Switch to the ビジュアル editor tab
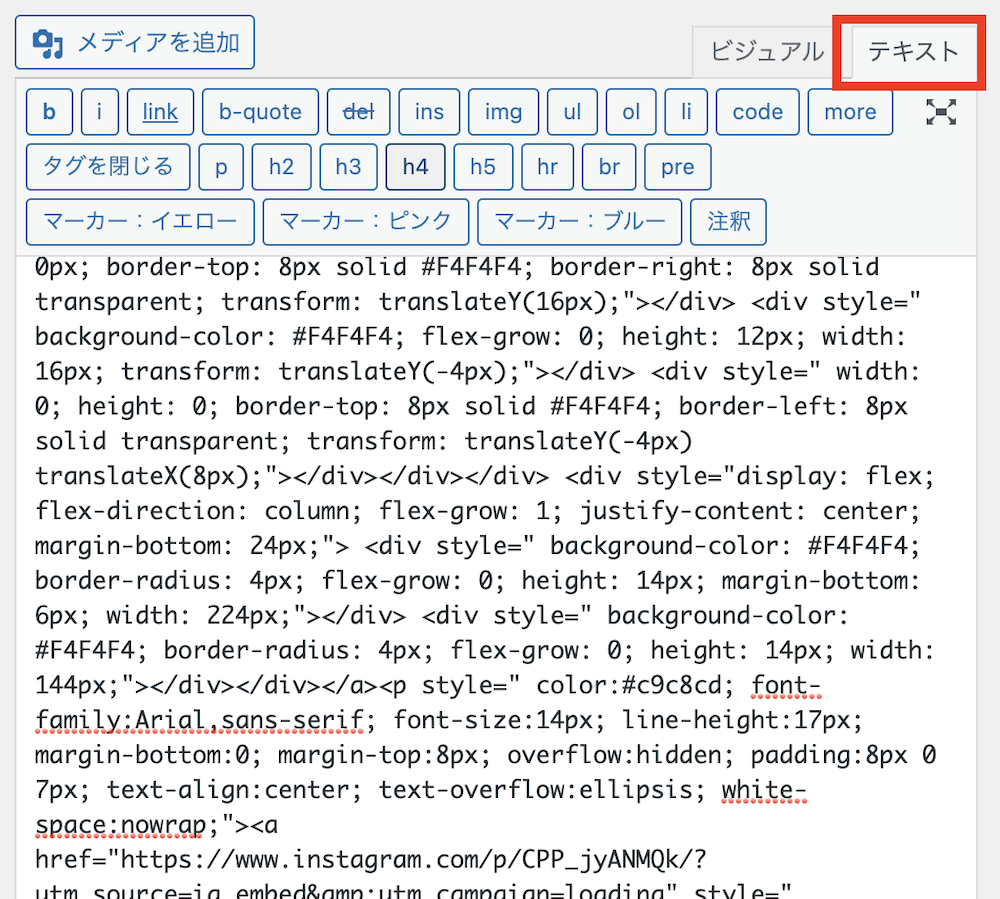 [x=767, y=51]
